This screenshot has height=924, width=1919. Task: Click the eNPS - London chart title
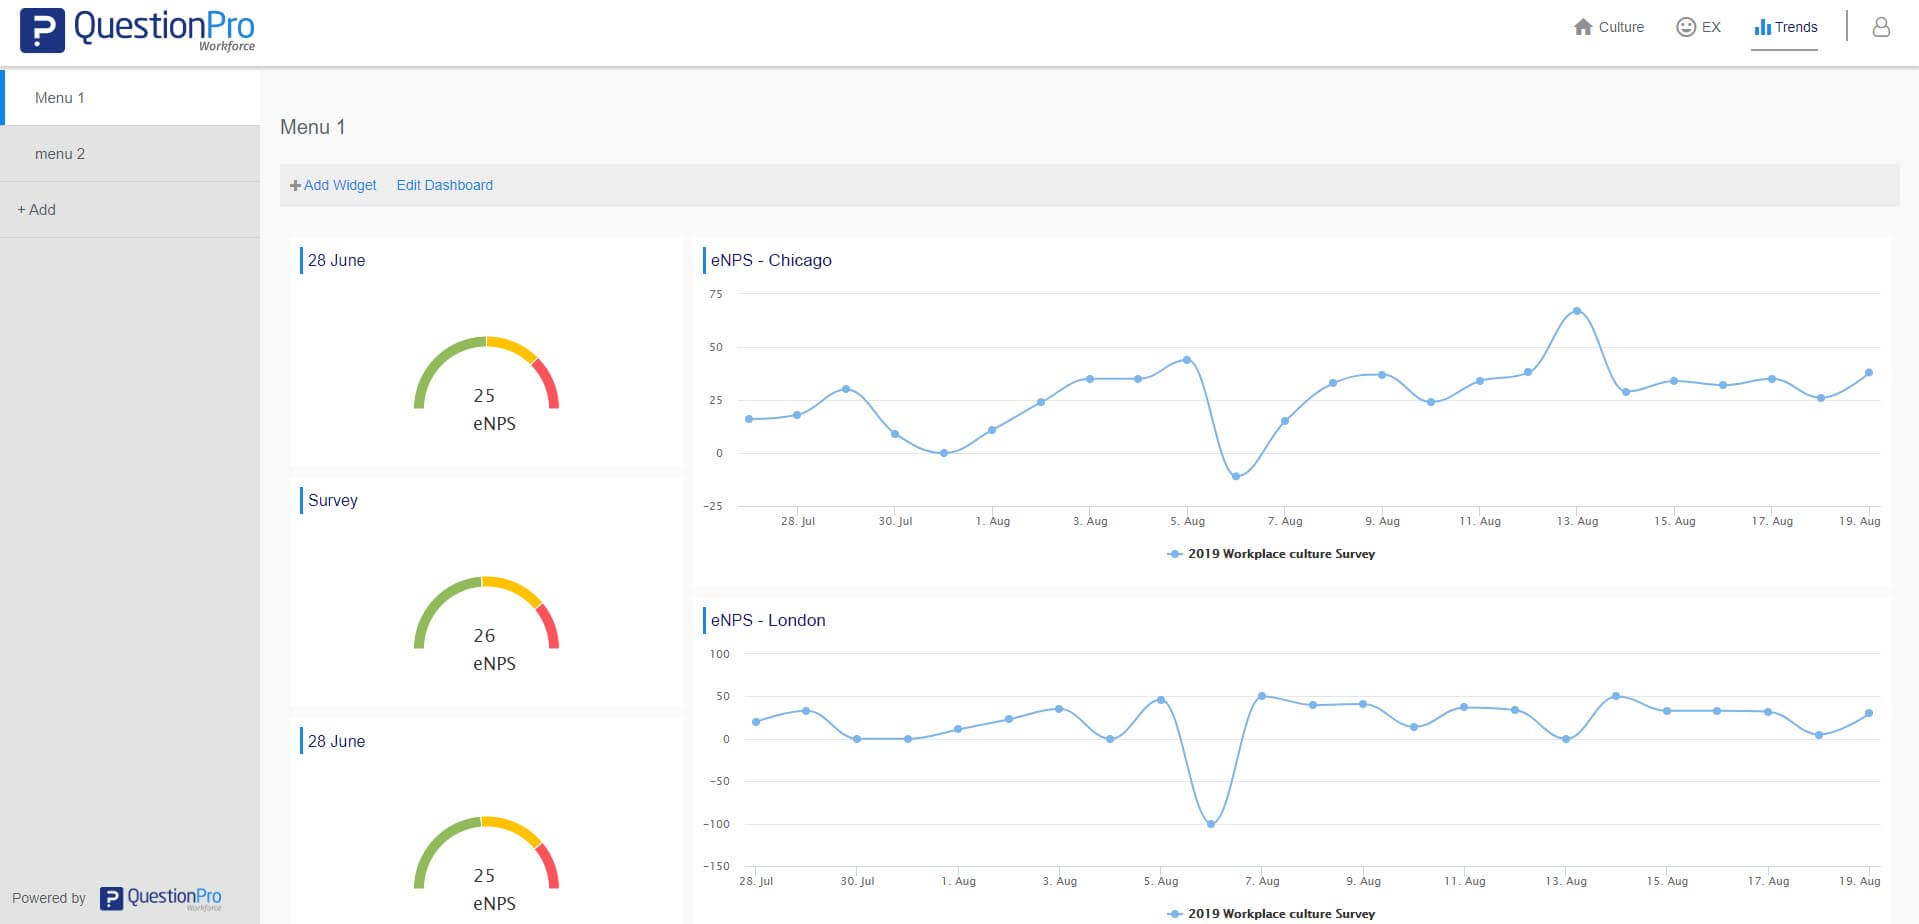point(768,620)
